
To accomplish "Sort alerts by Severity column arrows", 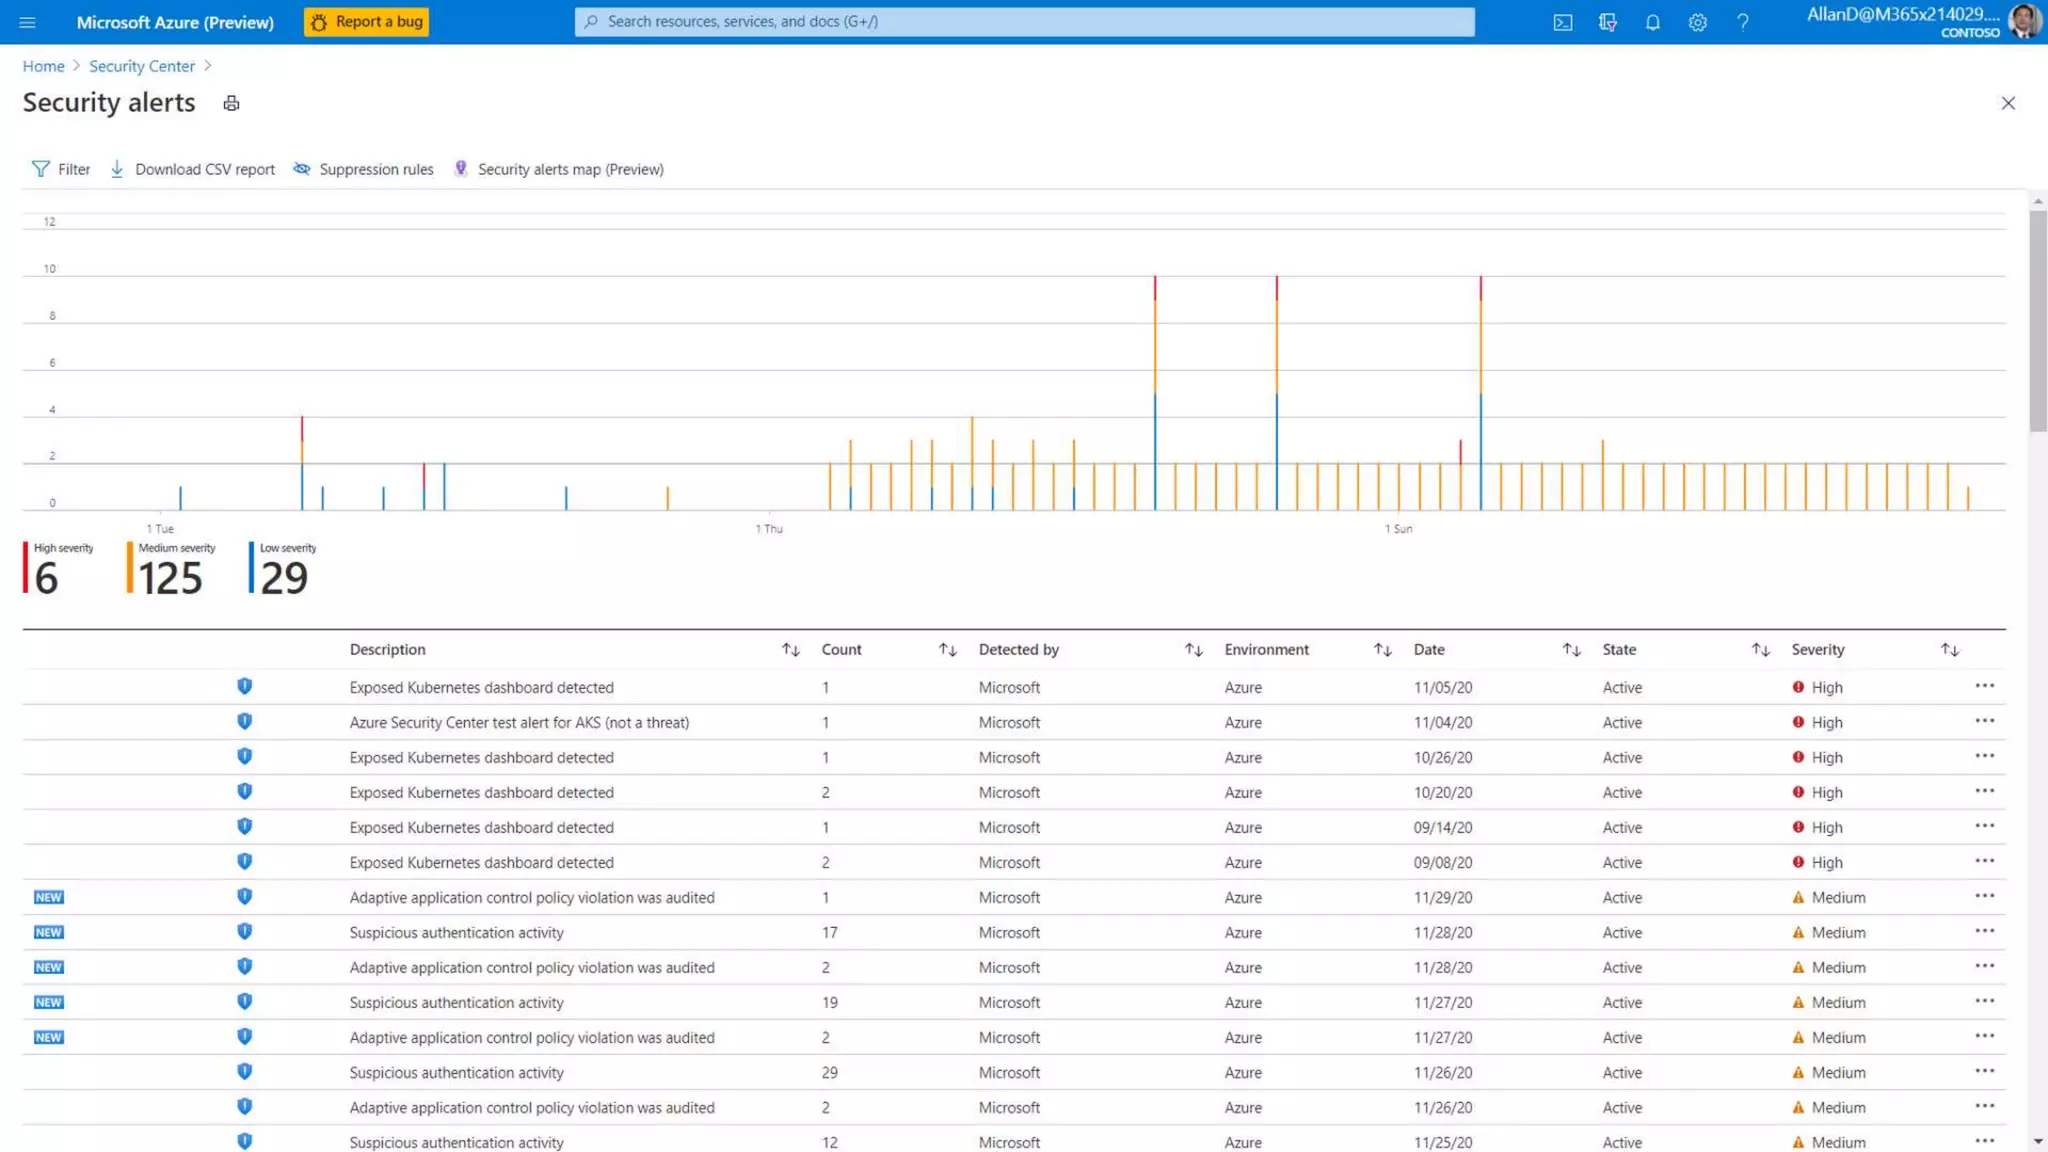I will (1949, 650).
